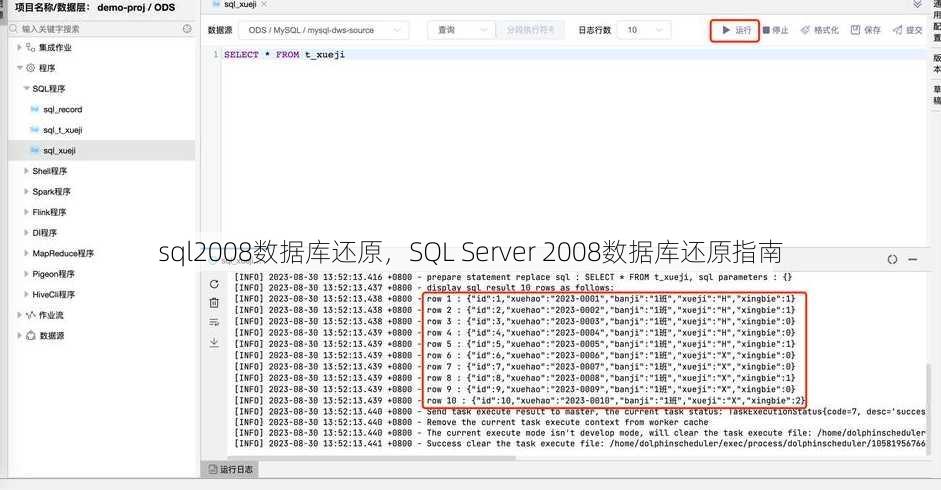
Task: Refresh the log with the reload icon
Action: point(214,284)
